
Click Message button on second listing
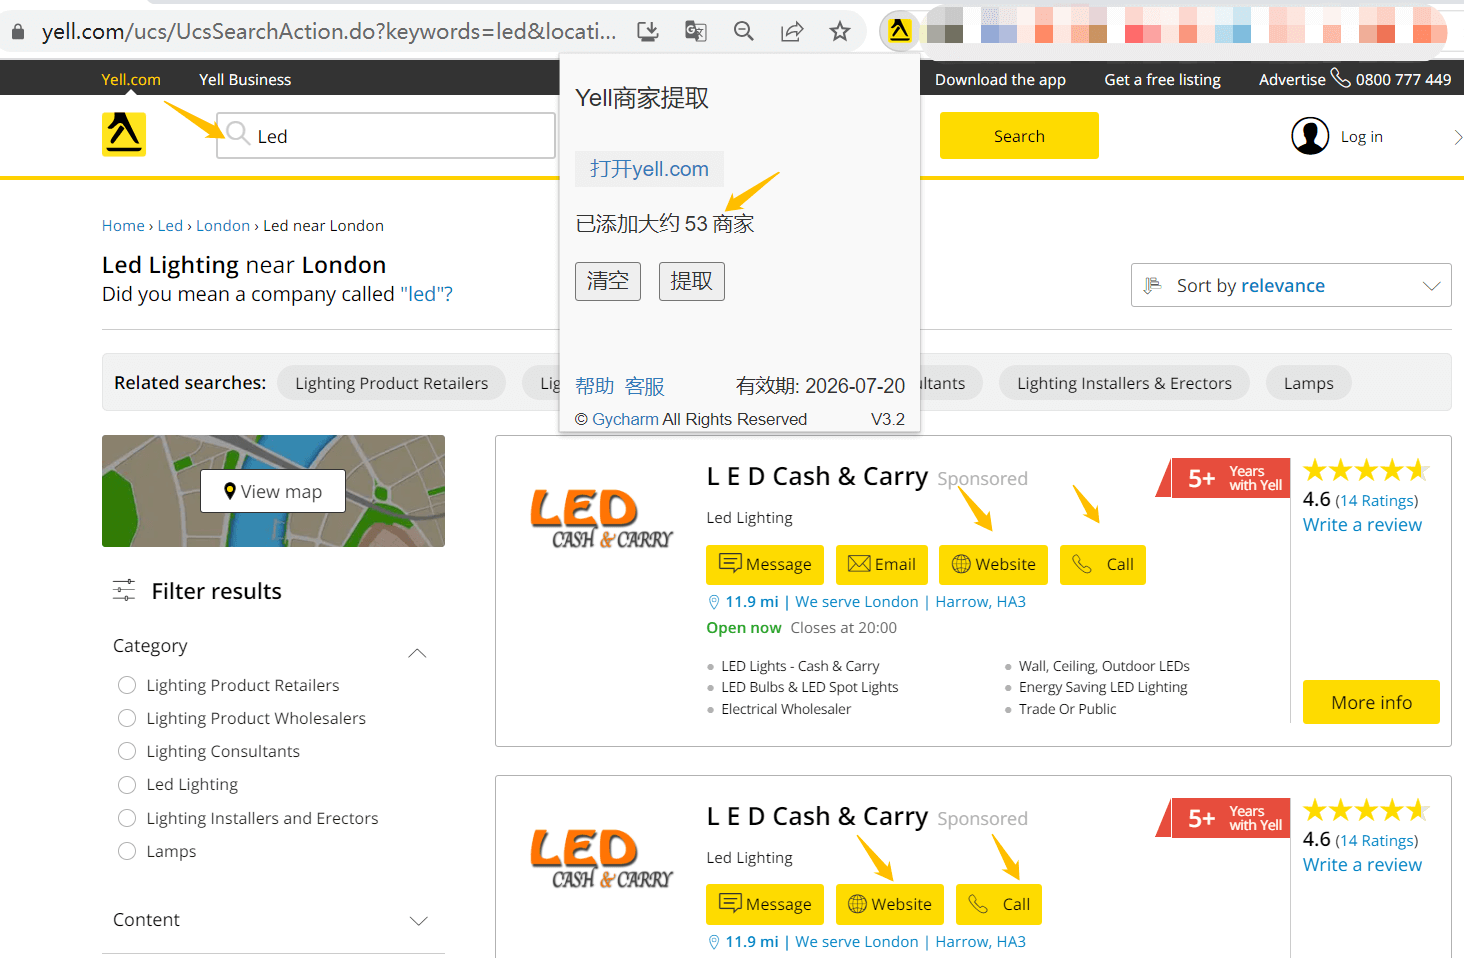[765, 904]
